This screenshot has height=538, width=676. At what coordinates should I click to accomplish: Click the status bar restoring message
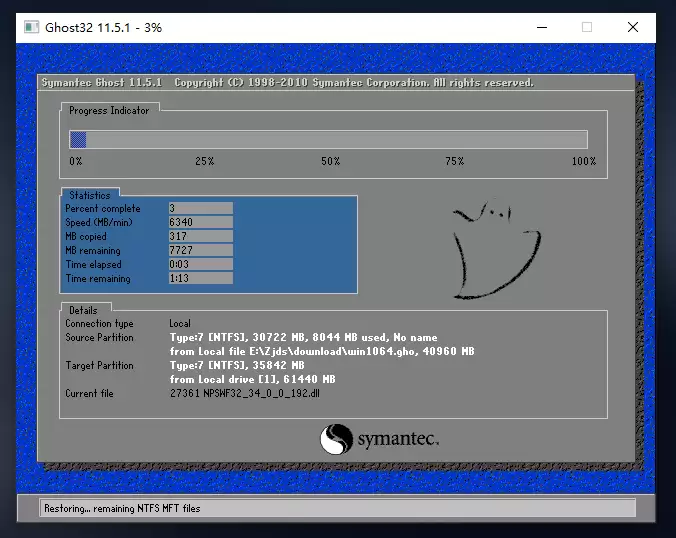coord(122,508)
